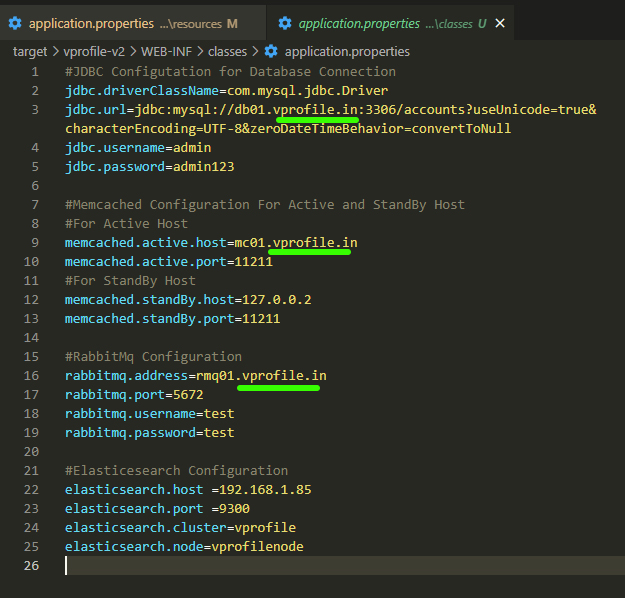
Task: Click 'elasticsearch.node' key
Action: (x=134, y=547)
